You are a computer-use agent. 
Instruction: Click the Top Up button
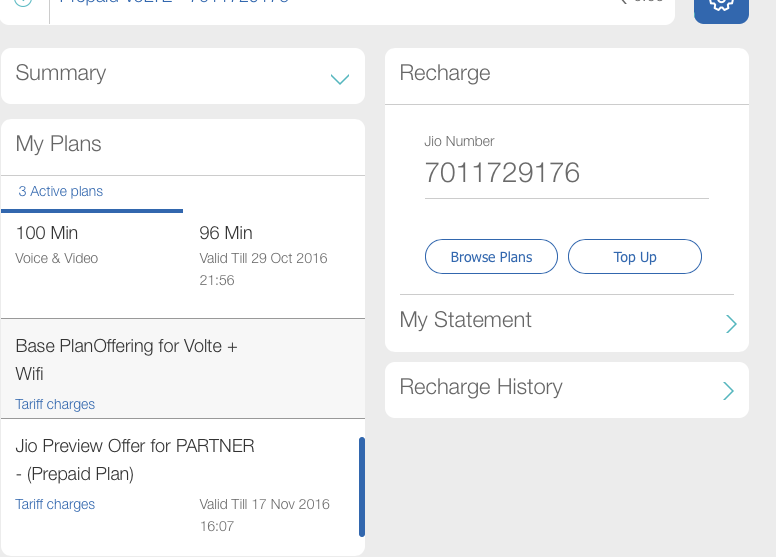[x=634, y=256]
